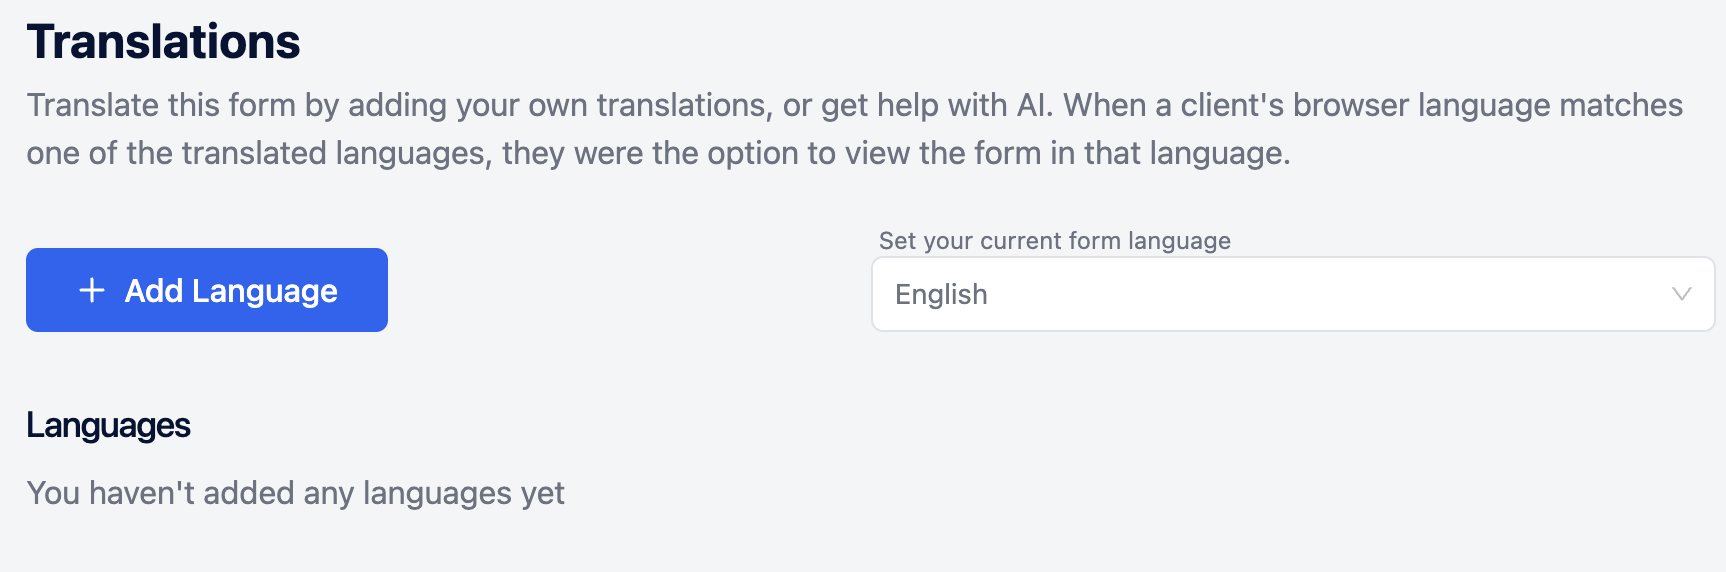The width and height of the screenshot is (1726, 572).
Task: Open the English language combo box
Action: [x=1292, y=294]
